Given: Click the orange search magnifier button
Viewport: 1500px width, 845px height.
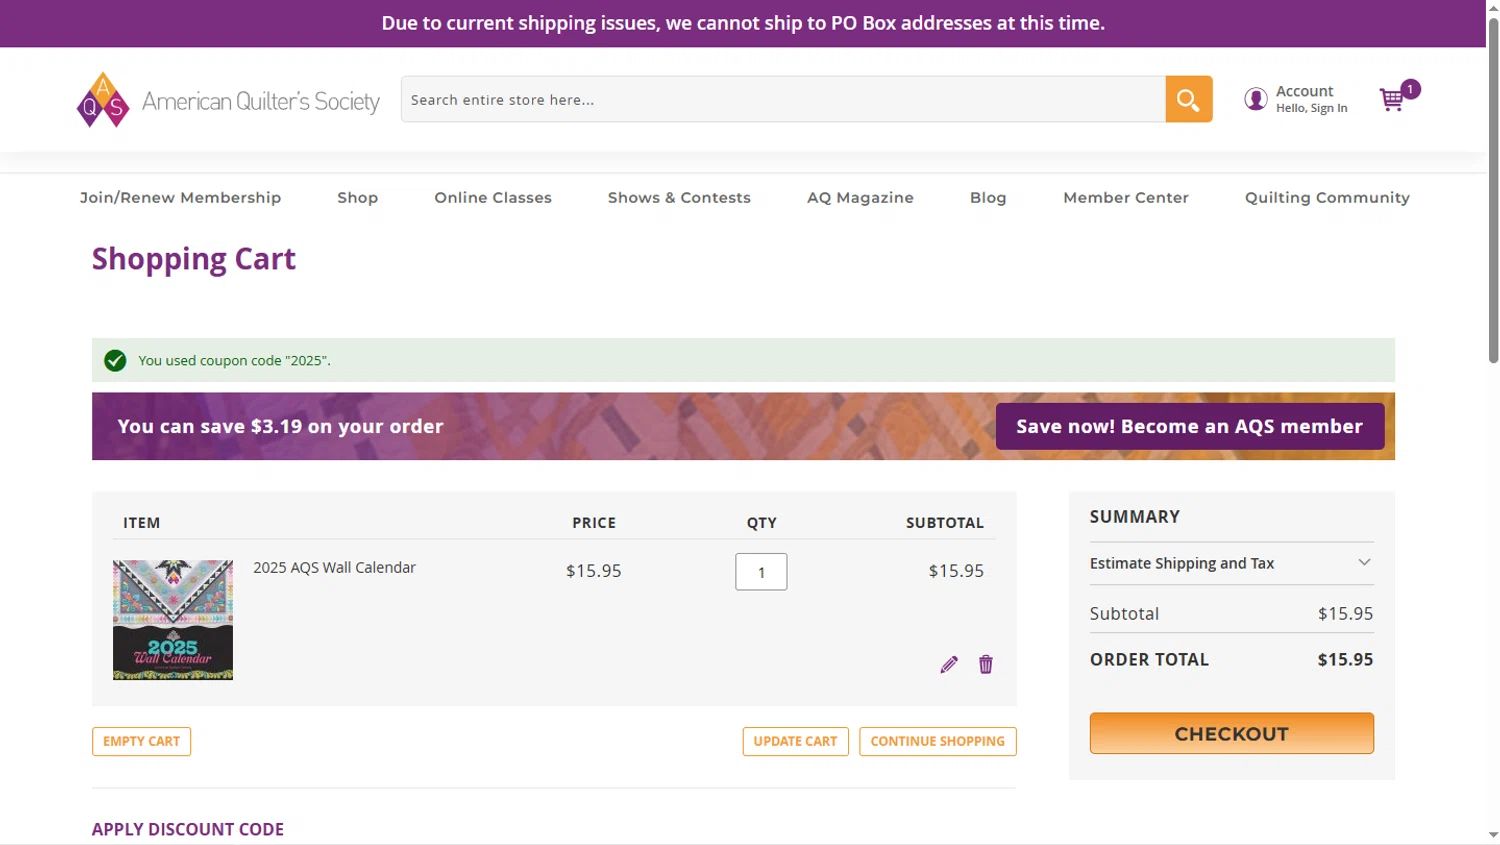Looking at the screenshot, I should [x=1189, y=99].
